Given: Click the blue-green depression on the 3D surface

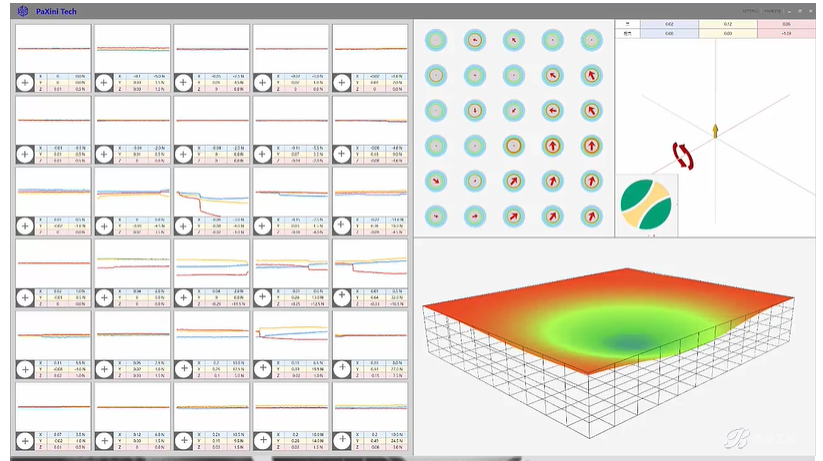Looking at the screenshot, I should coord(628,342).
